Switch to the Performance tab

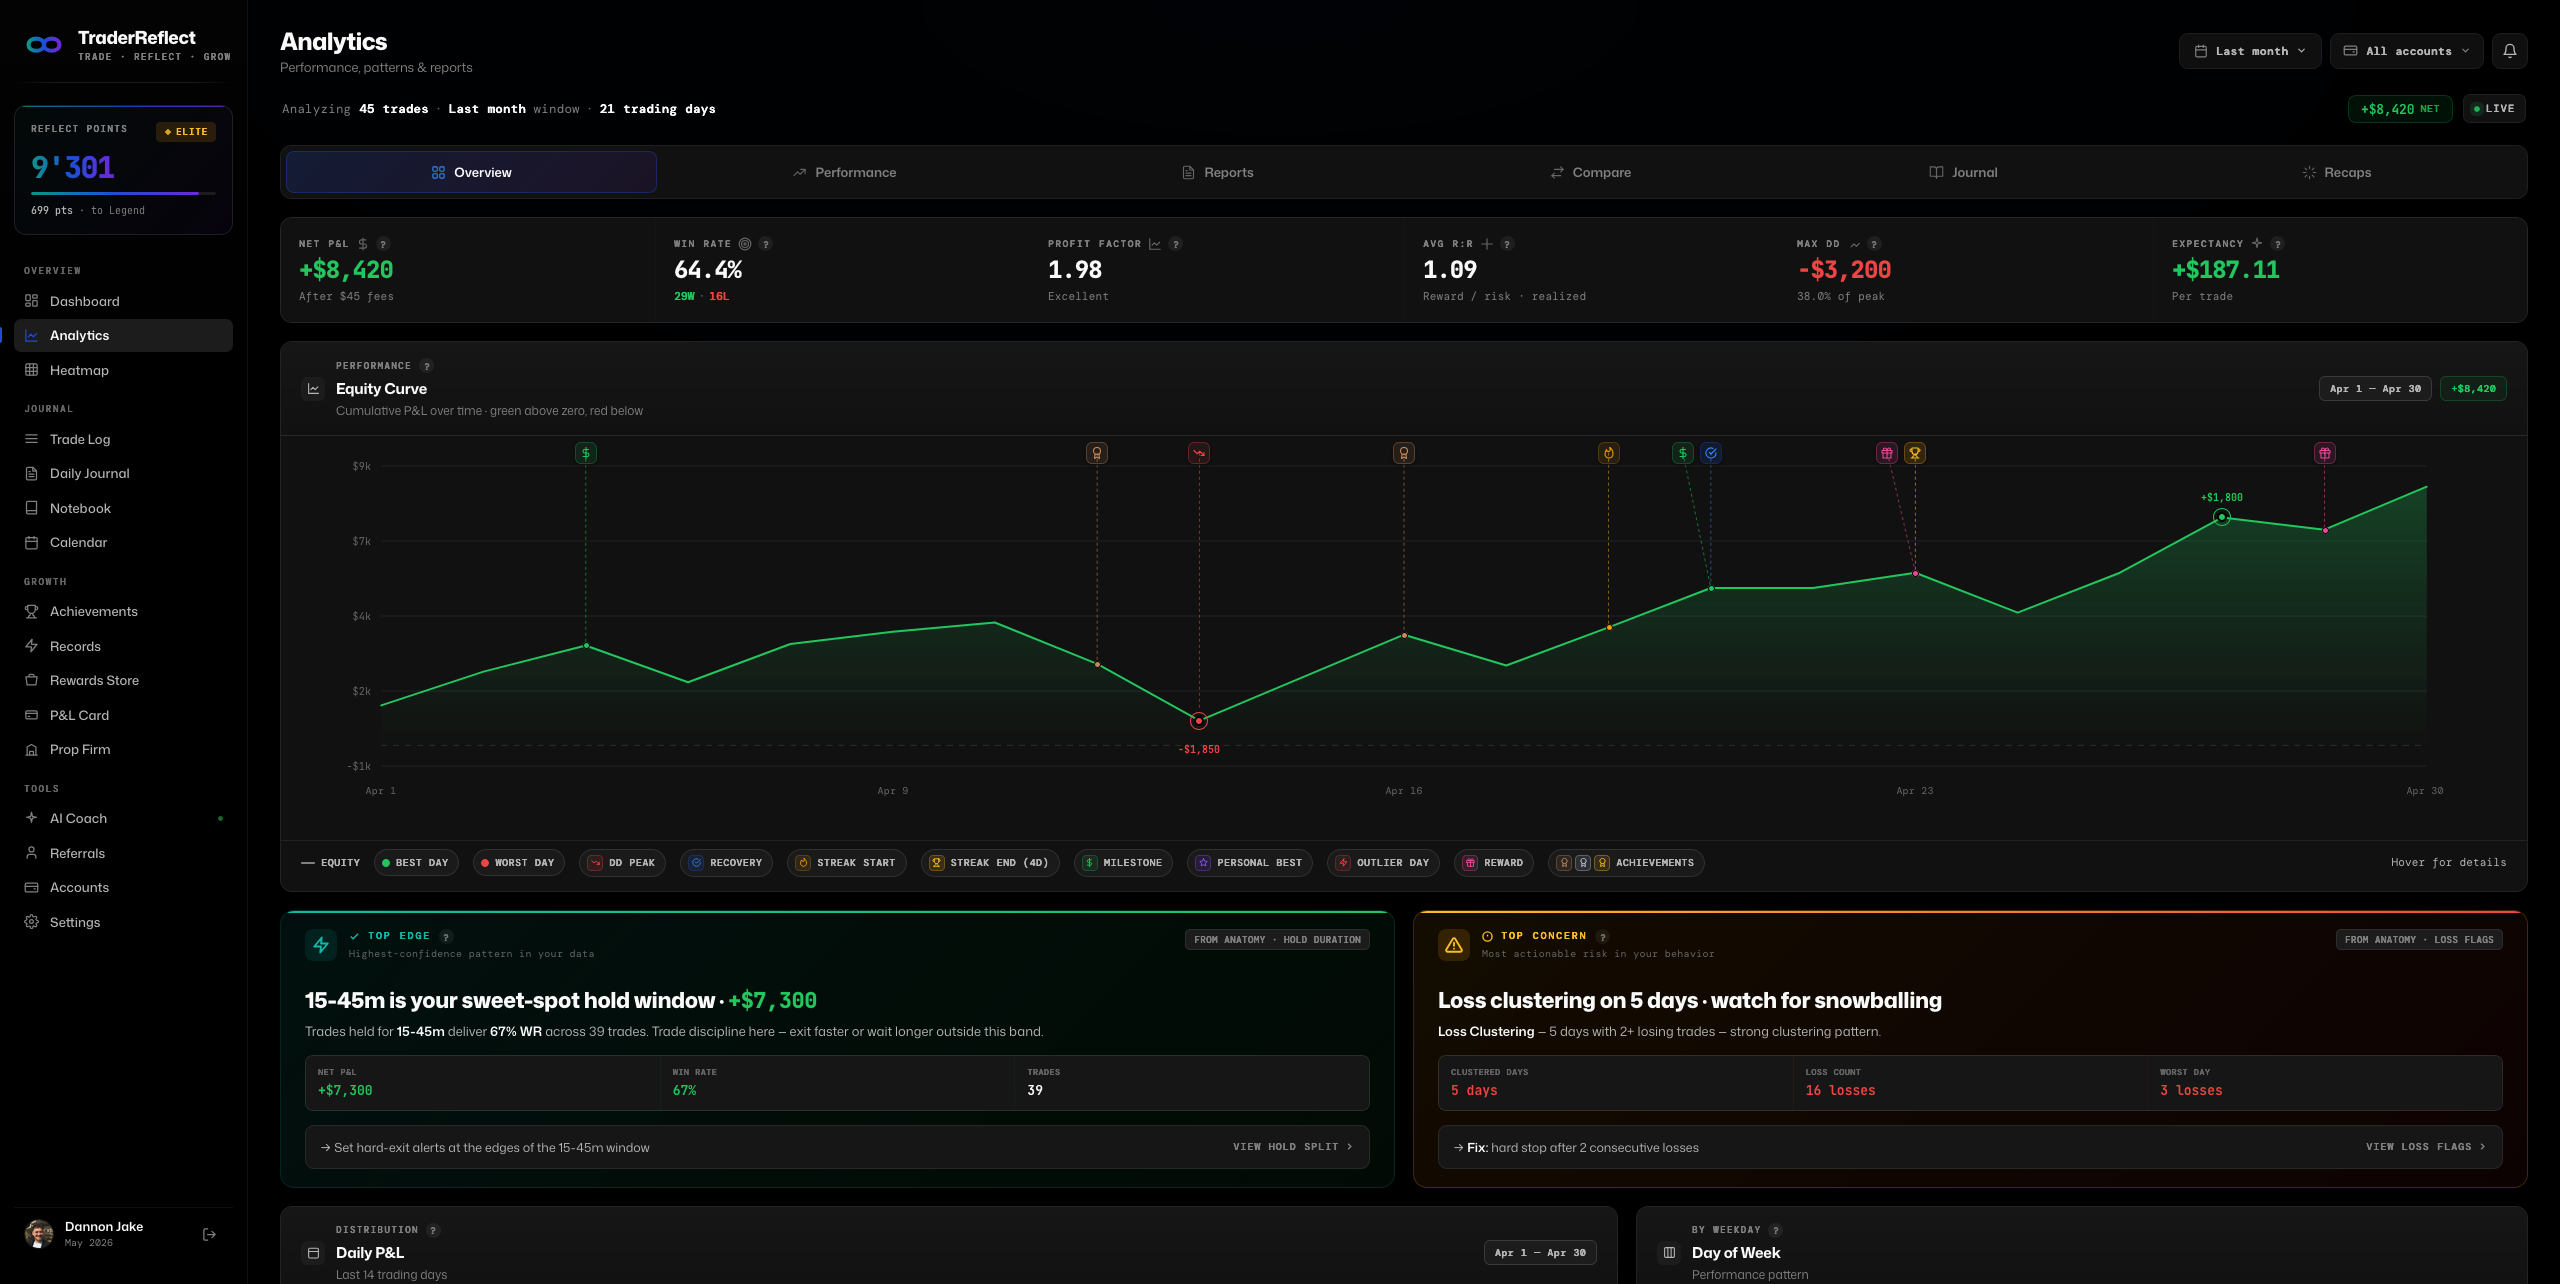pos(844,172)
